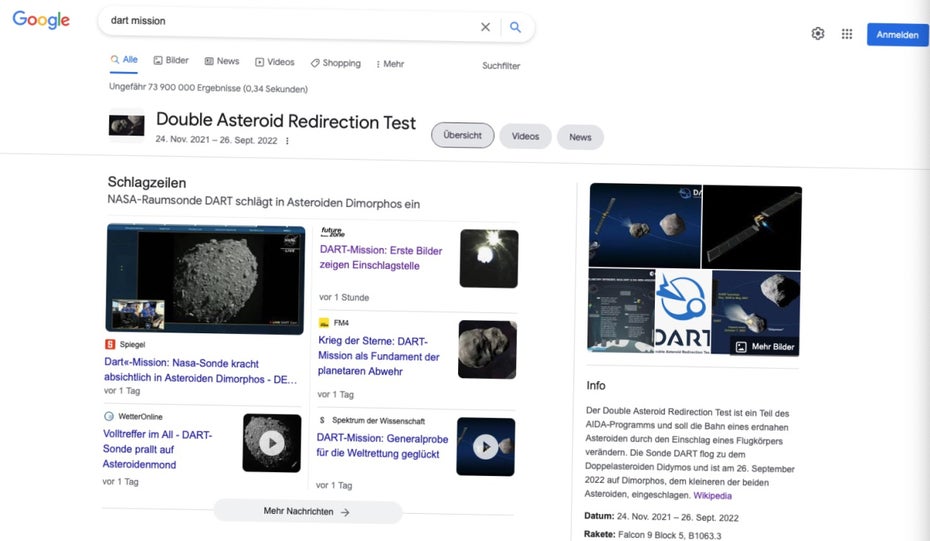Click the WetterOnline source icon

click(109, 416)
